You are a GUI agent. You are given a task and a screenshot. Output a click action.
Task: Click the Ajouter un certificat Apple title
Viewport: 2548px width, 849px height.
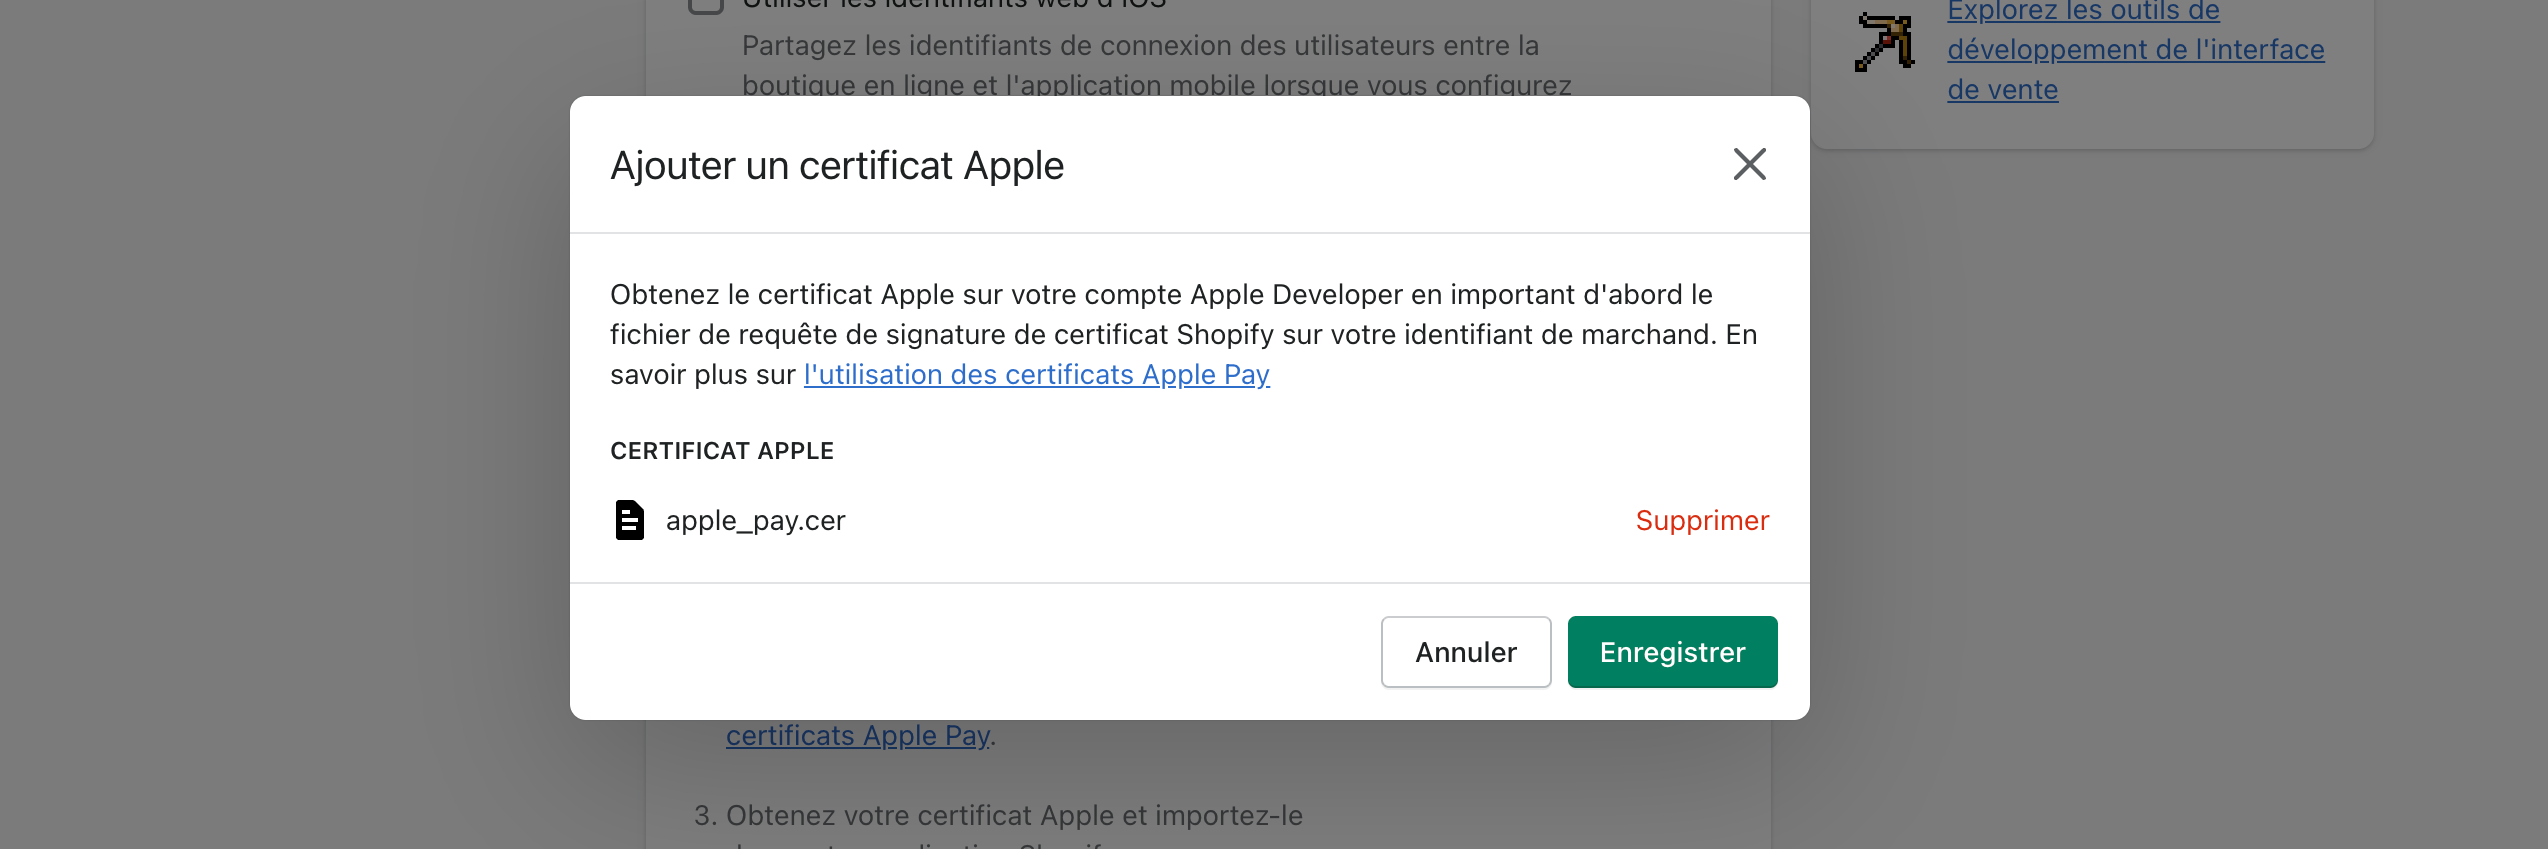(837, 165)
